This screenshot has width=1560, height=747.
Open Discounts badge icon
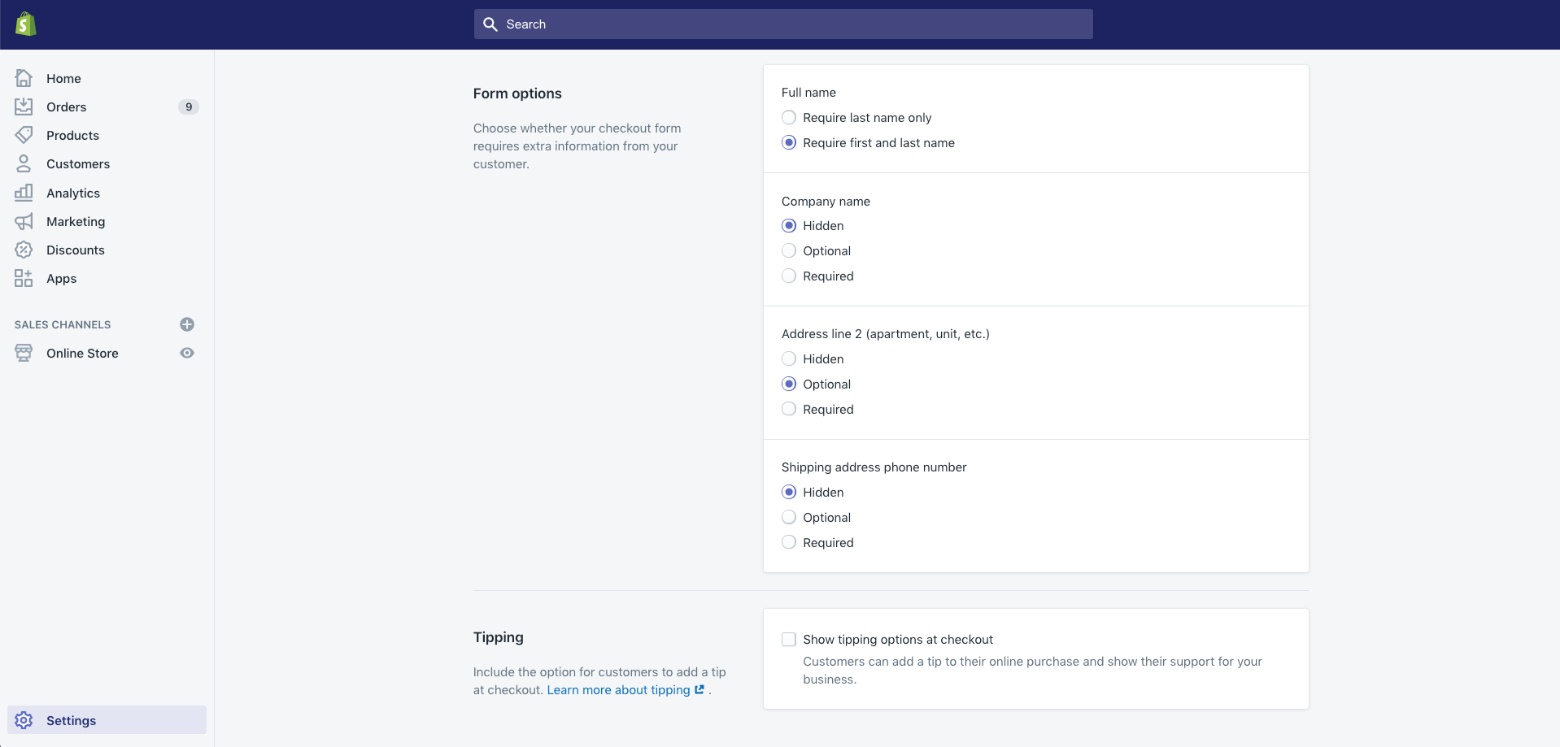pos(24,250)
